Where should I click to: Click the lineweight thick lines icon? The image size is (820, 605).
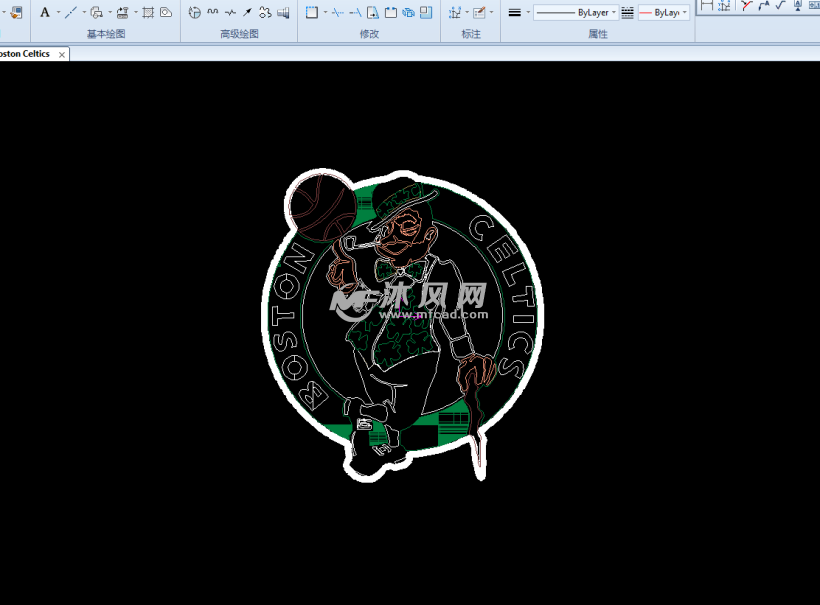click(515, 12)
